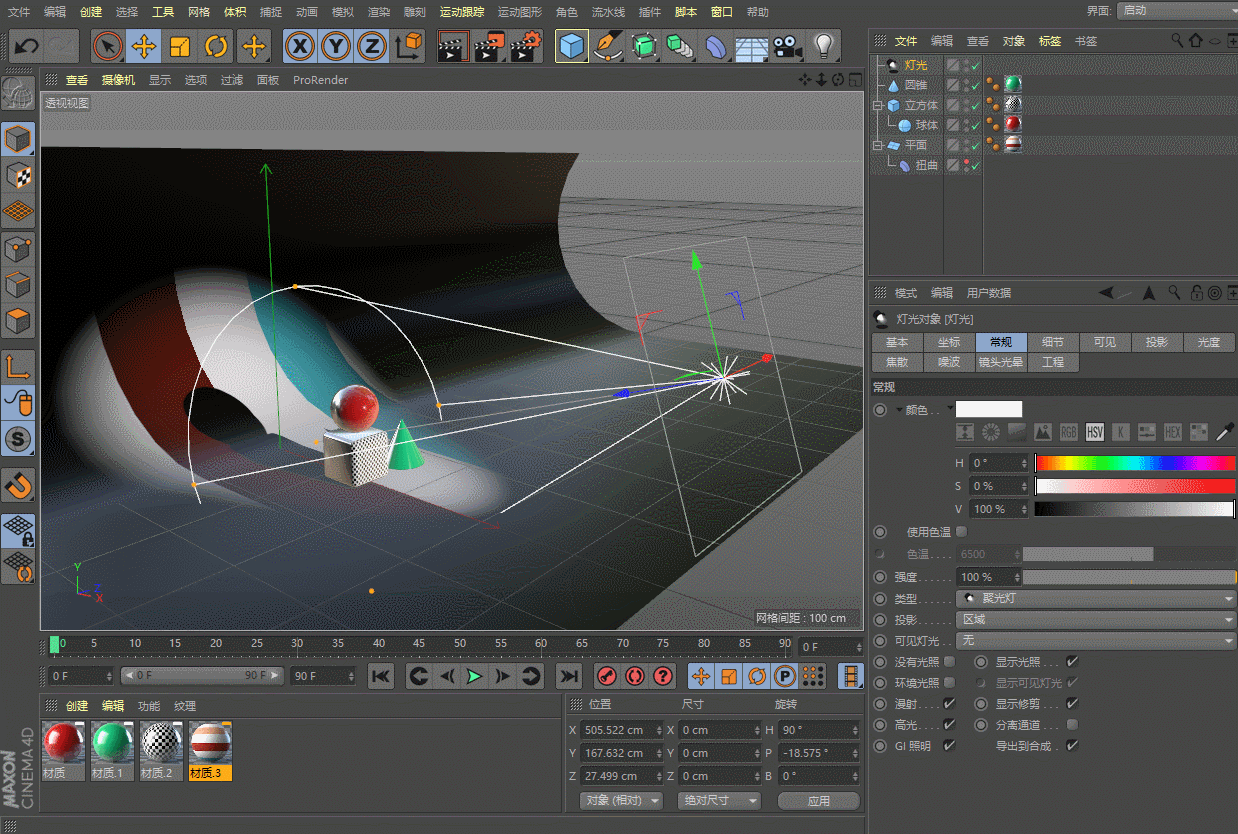Click the white 颜色 color swatch
Screen dimensions: 1238x834
[989, 409]
